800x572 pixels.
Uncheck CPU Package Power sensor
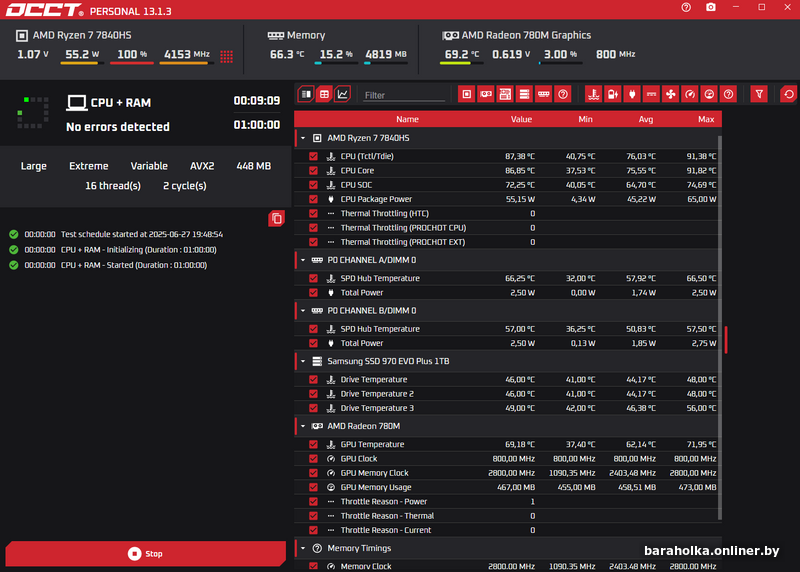(313, 199)
